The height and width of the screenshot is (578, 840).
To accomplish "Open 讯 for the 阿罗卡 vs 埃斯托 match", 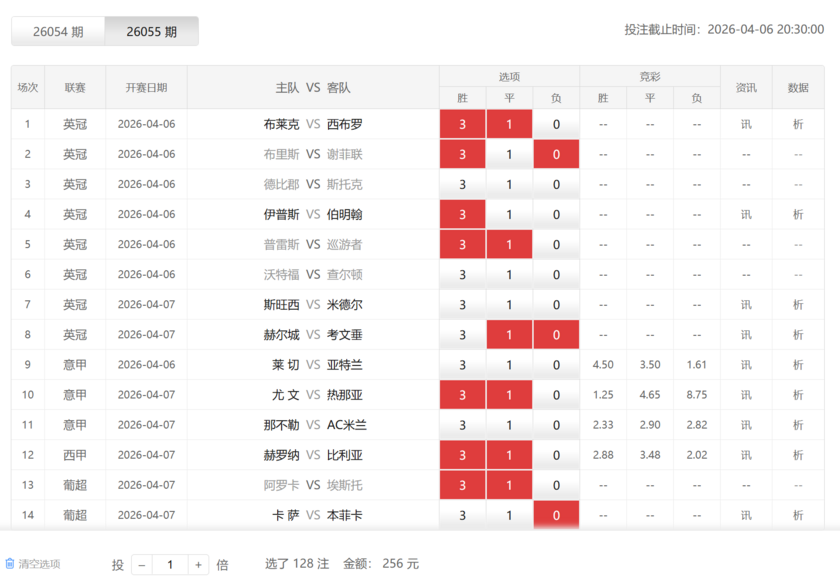I will click(x=745, y=485).
